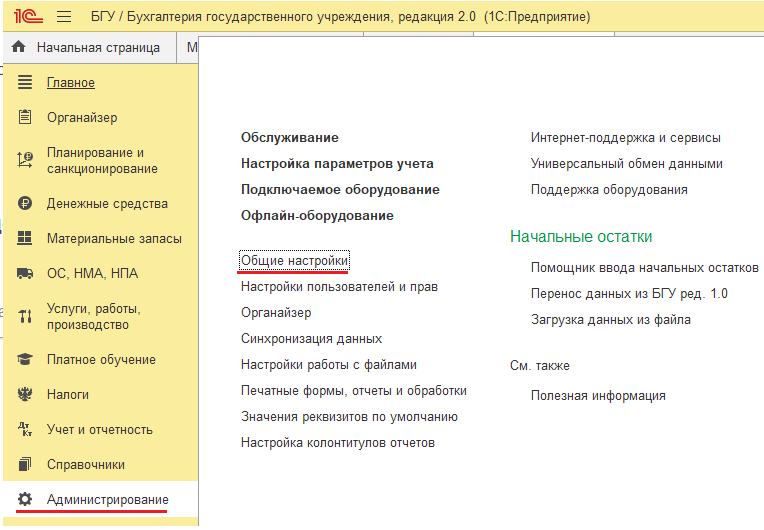Screen dimensions: 764x530
Task: Click the home icon on start page tab
Action: [19, 47]
